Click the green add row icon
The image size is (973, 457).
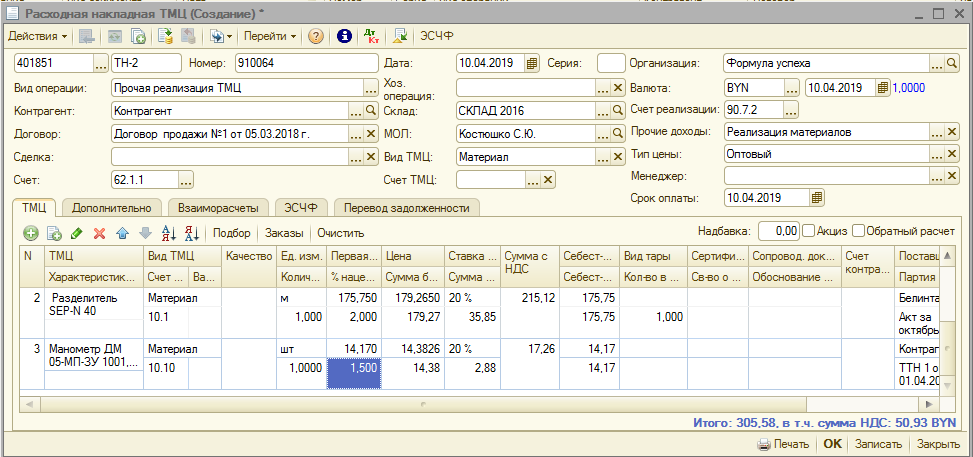point(31,233)
